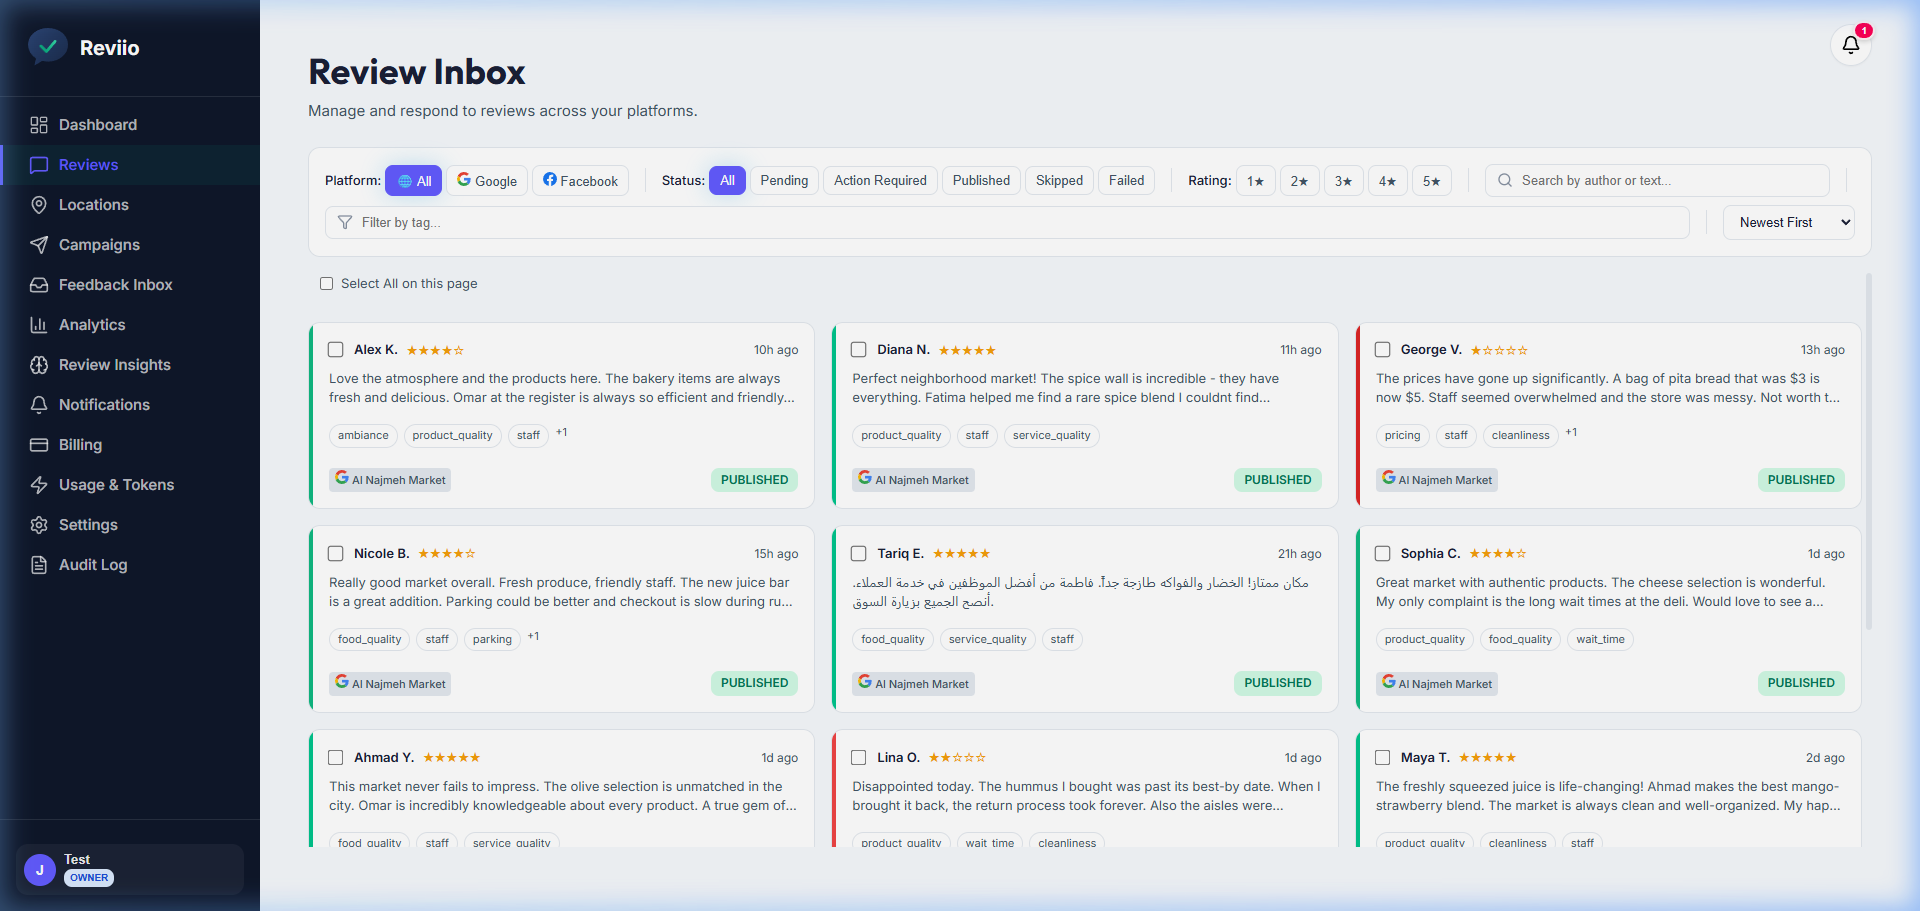Click the search magnifier icon

(x=1505, y=181)
